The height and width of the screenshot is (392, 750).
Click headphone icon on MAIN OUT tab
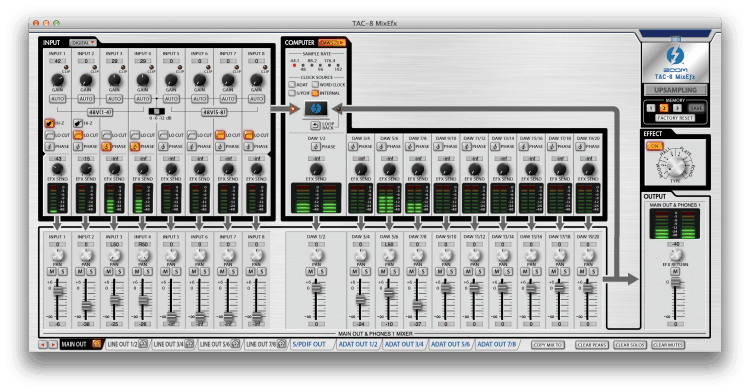pos(97,344)
